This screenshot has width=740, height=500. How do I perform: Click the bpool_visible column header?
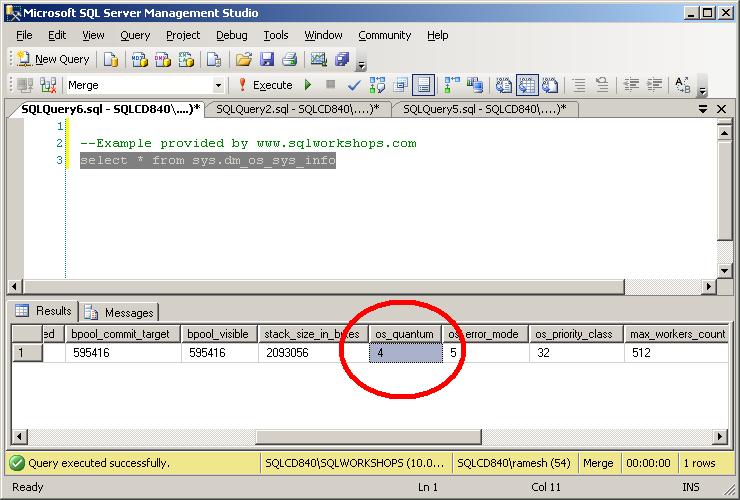(219, 334)
